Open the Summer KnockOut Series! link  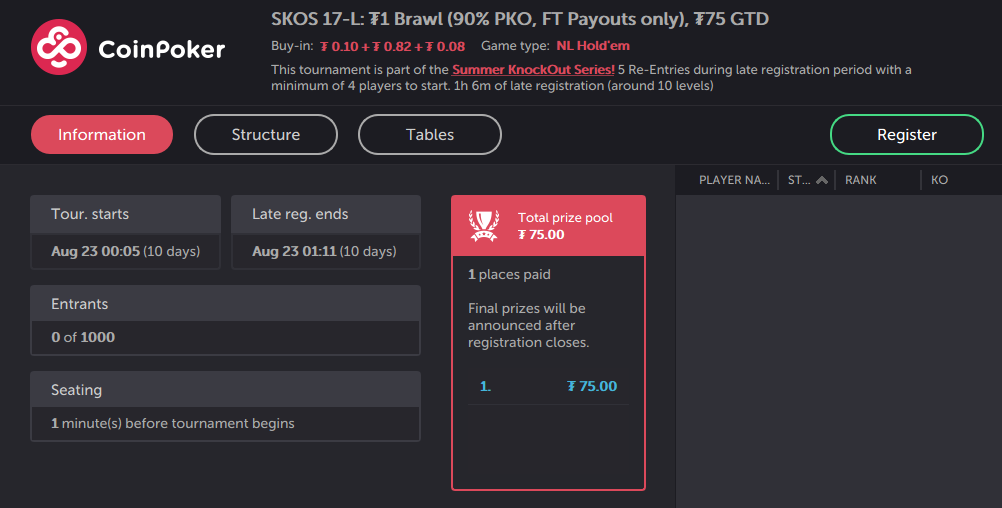533,70
